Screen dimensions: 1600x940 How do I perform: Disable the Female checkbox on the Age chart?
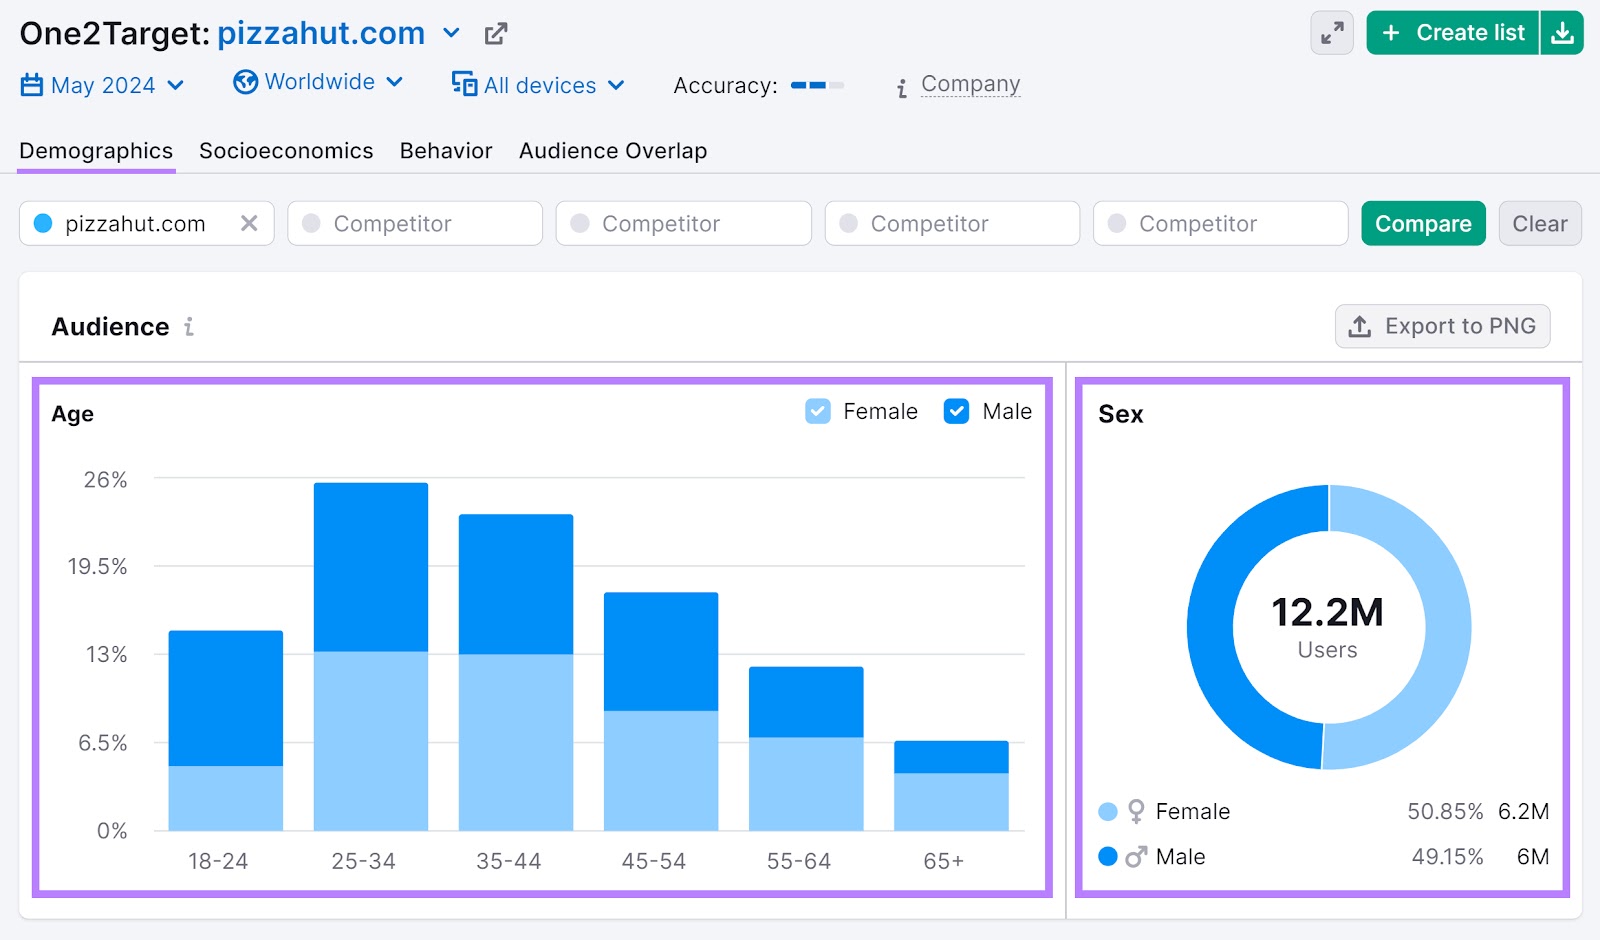coord(817,410)
